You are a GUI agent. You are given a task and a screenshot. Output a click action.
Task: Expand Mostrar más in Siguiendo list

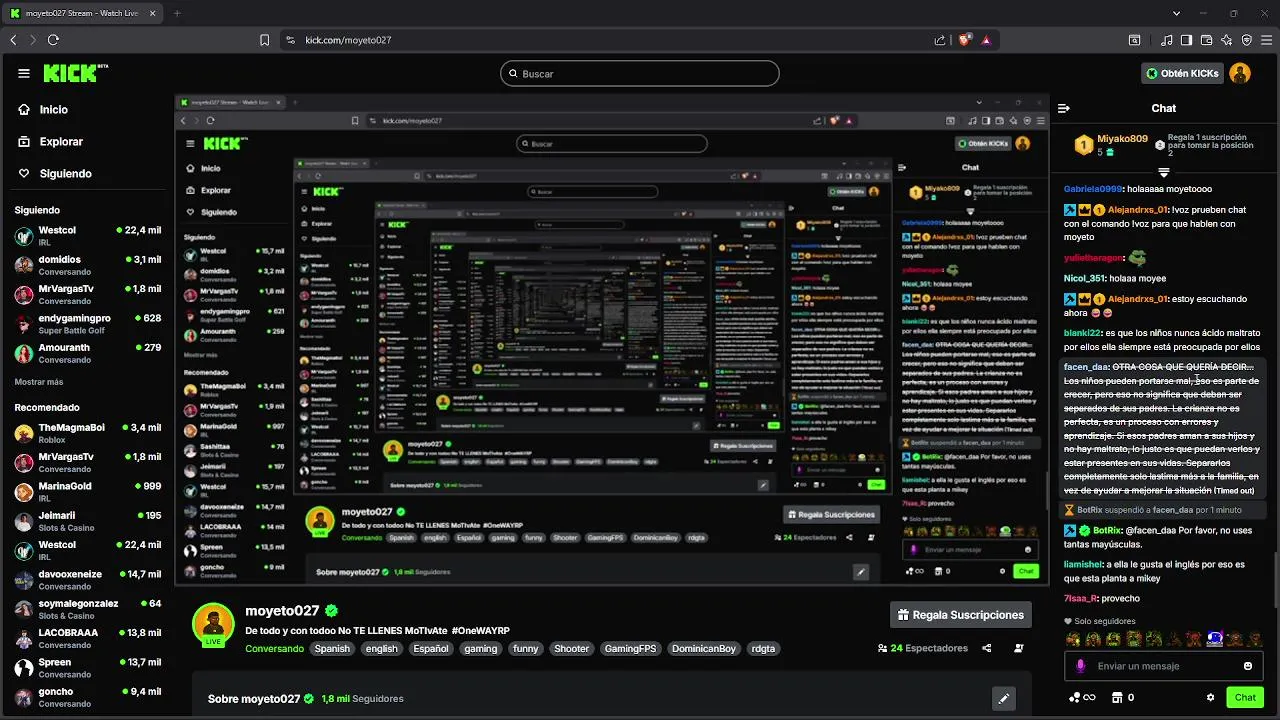[38, 382]
